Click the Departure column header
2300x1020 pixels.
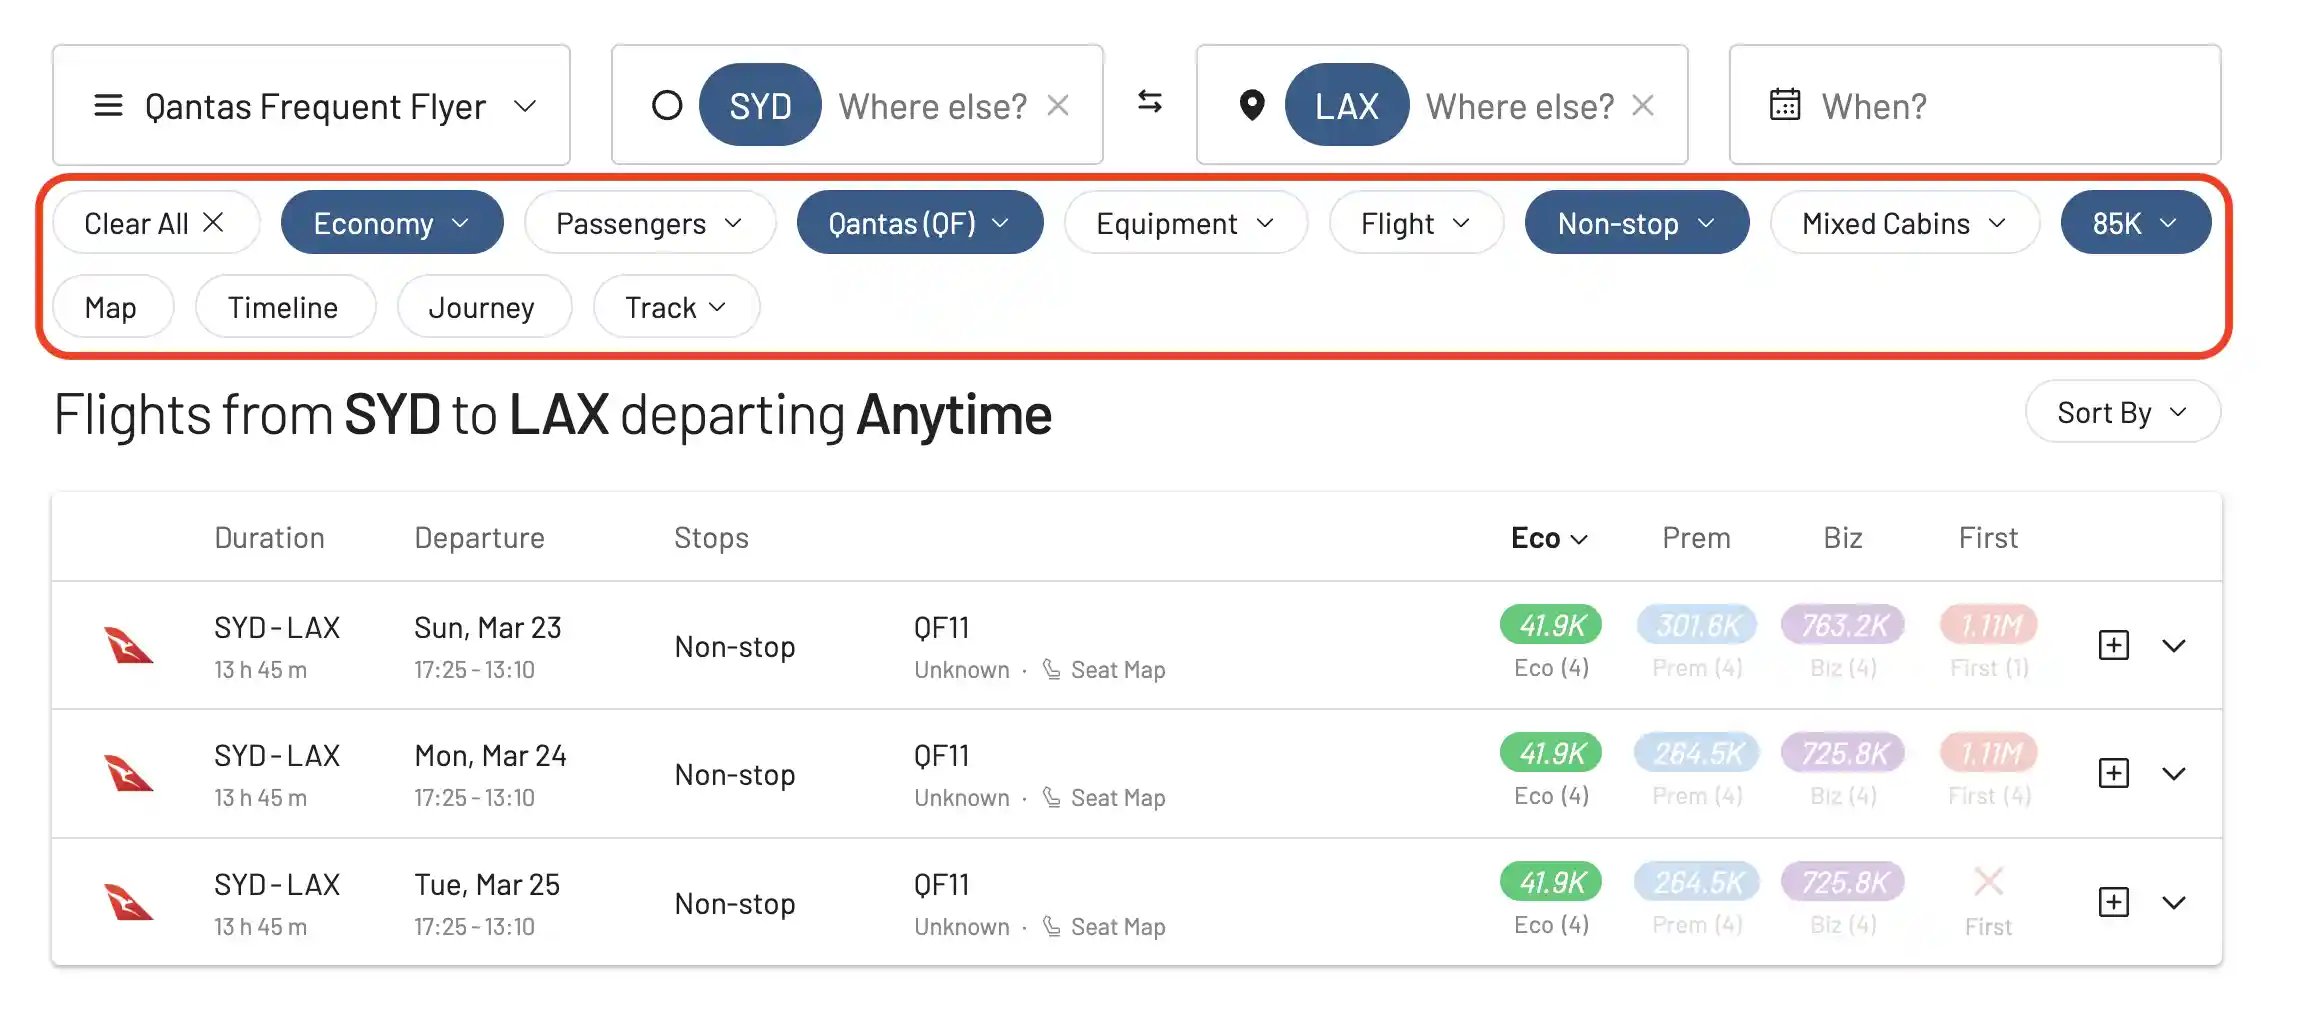click(x=479, y=538)
